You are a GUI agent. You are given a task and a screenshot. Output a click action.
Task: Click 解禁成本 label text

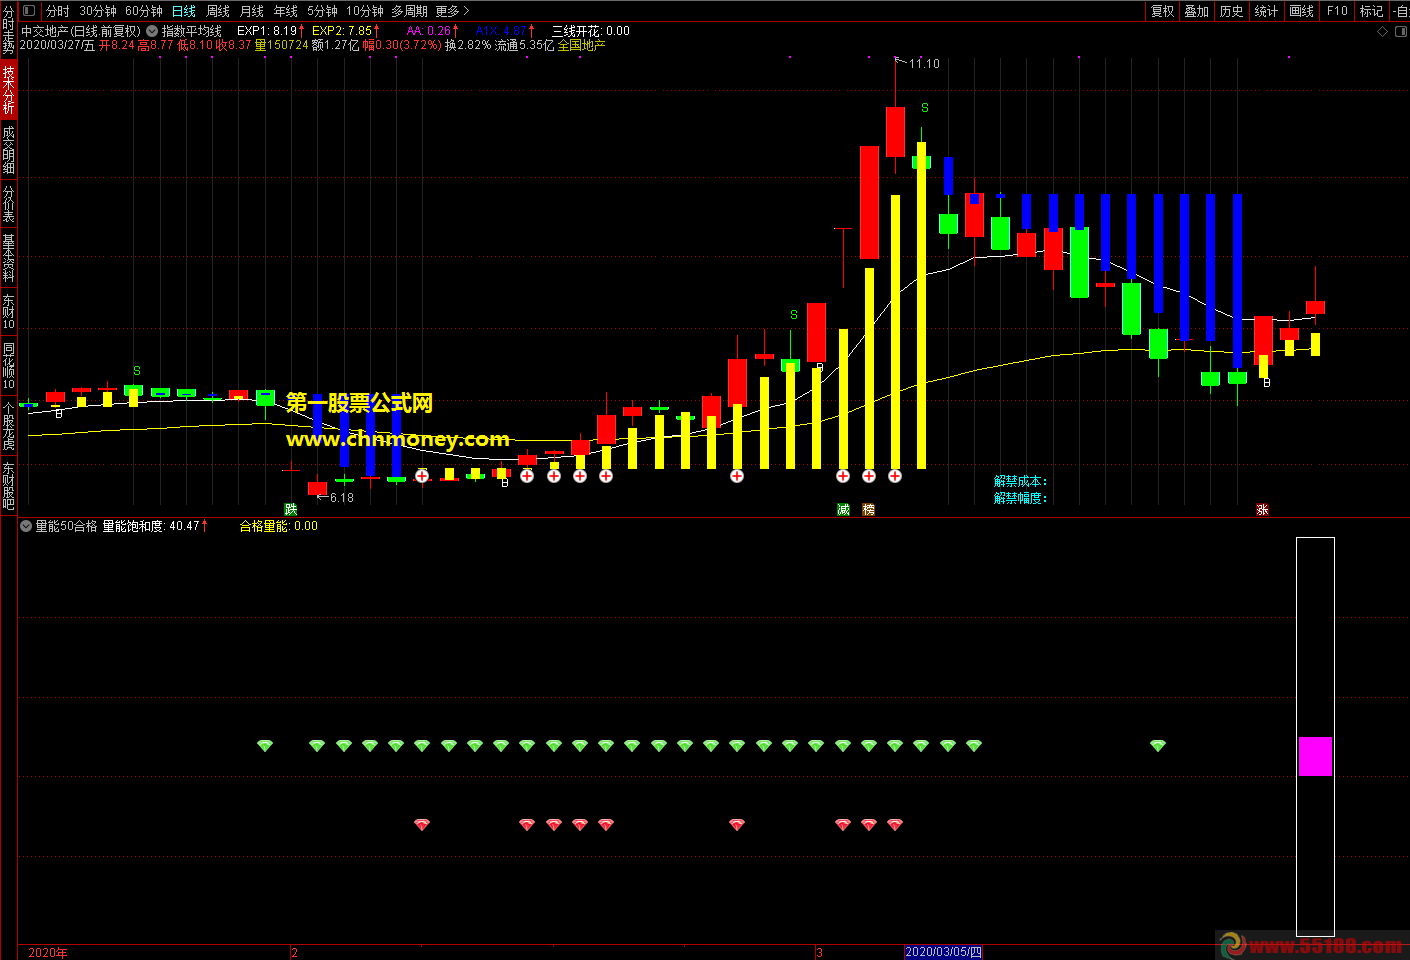click(x=1020, y=481)
